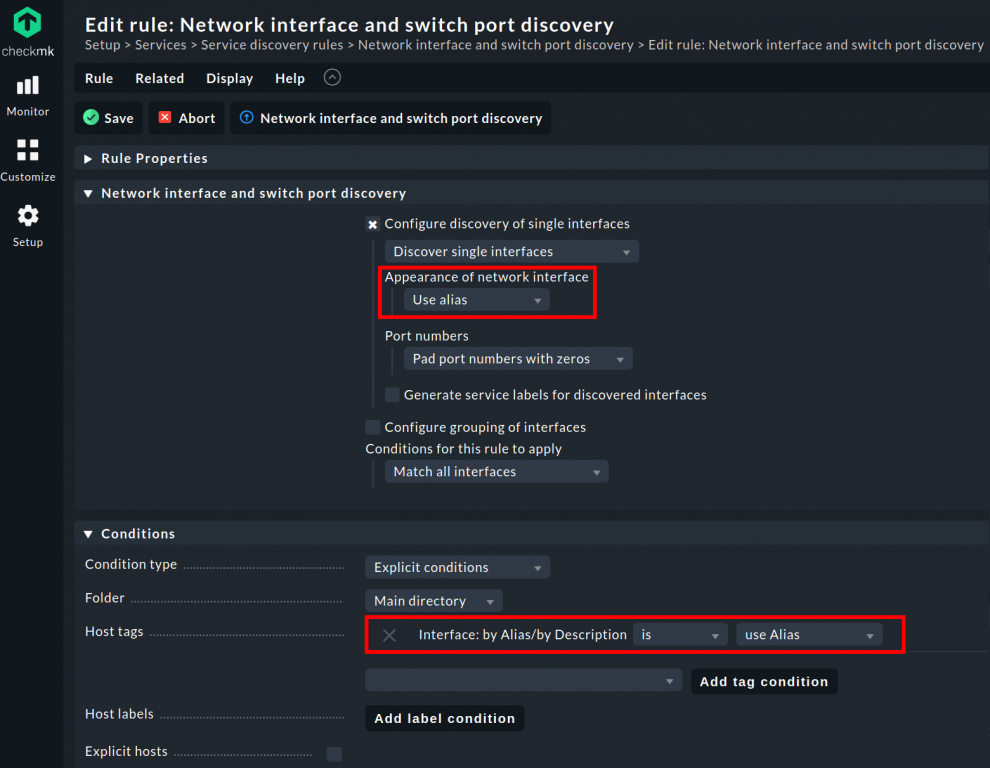Open the Match all interfaces dropdown
990x768 pixels.
(496, 471)
